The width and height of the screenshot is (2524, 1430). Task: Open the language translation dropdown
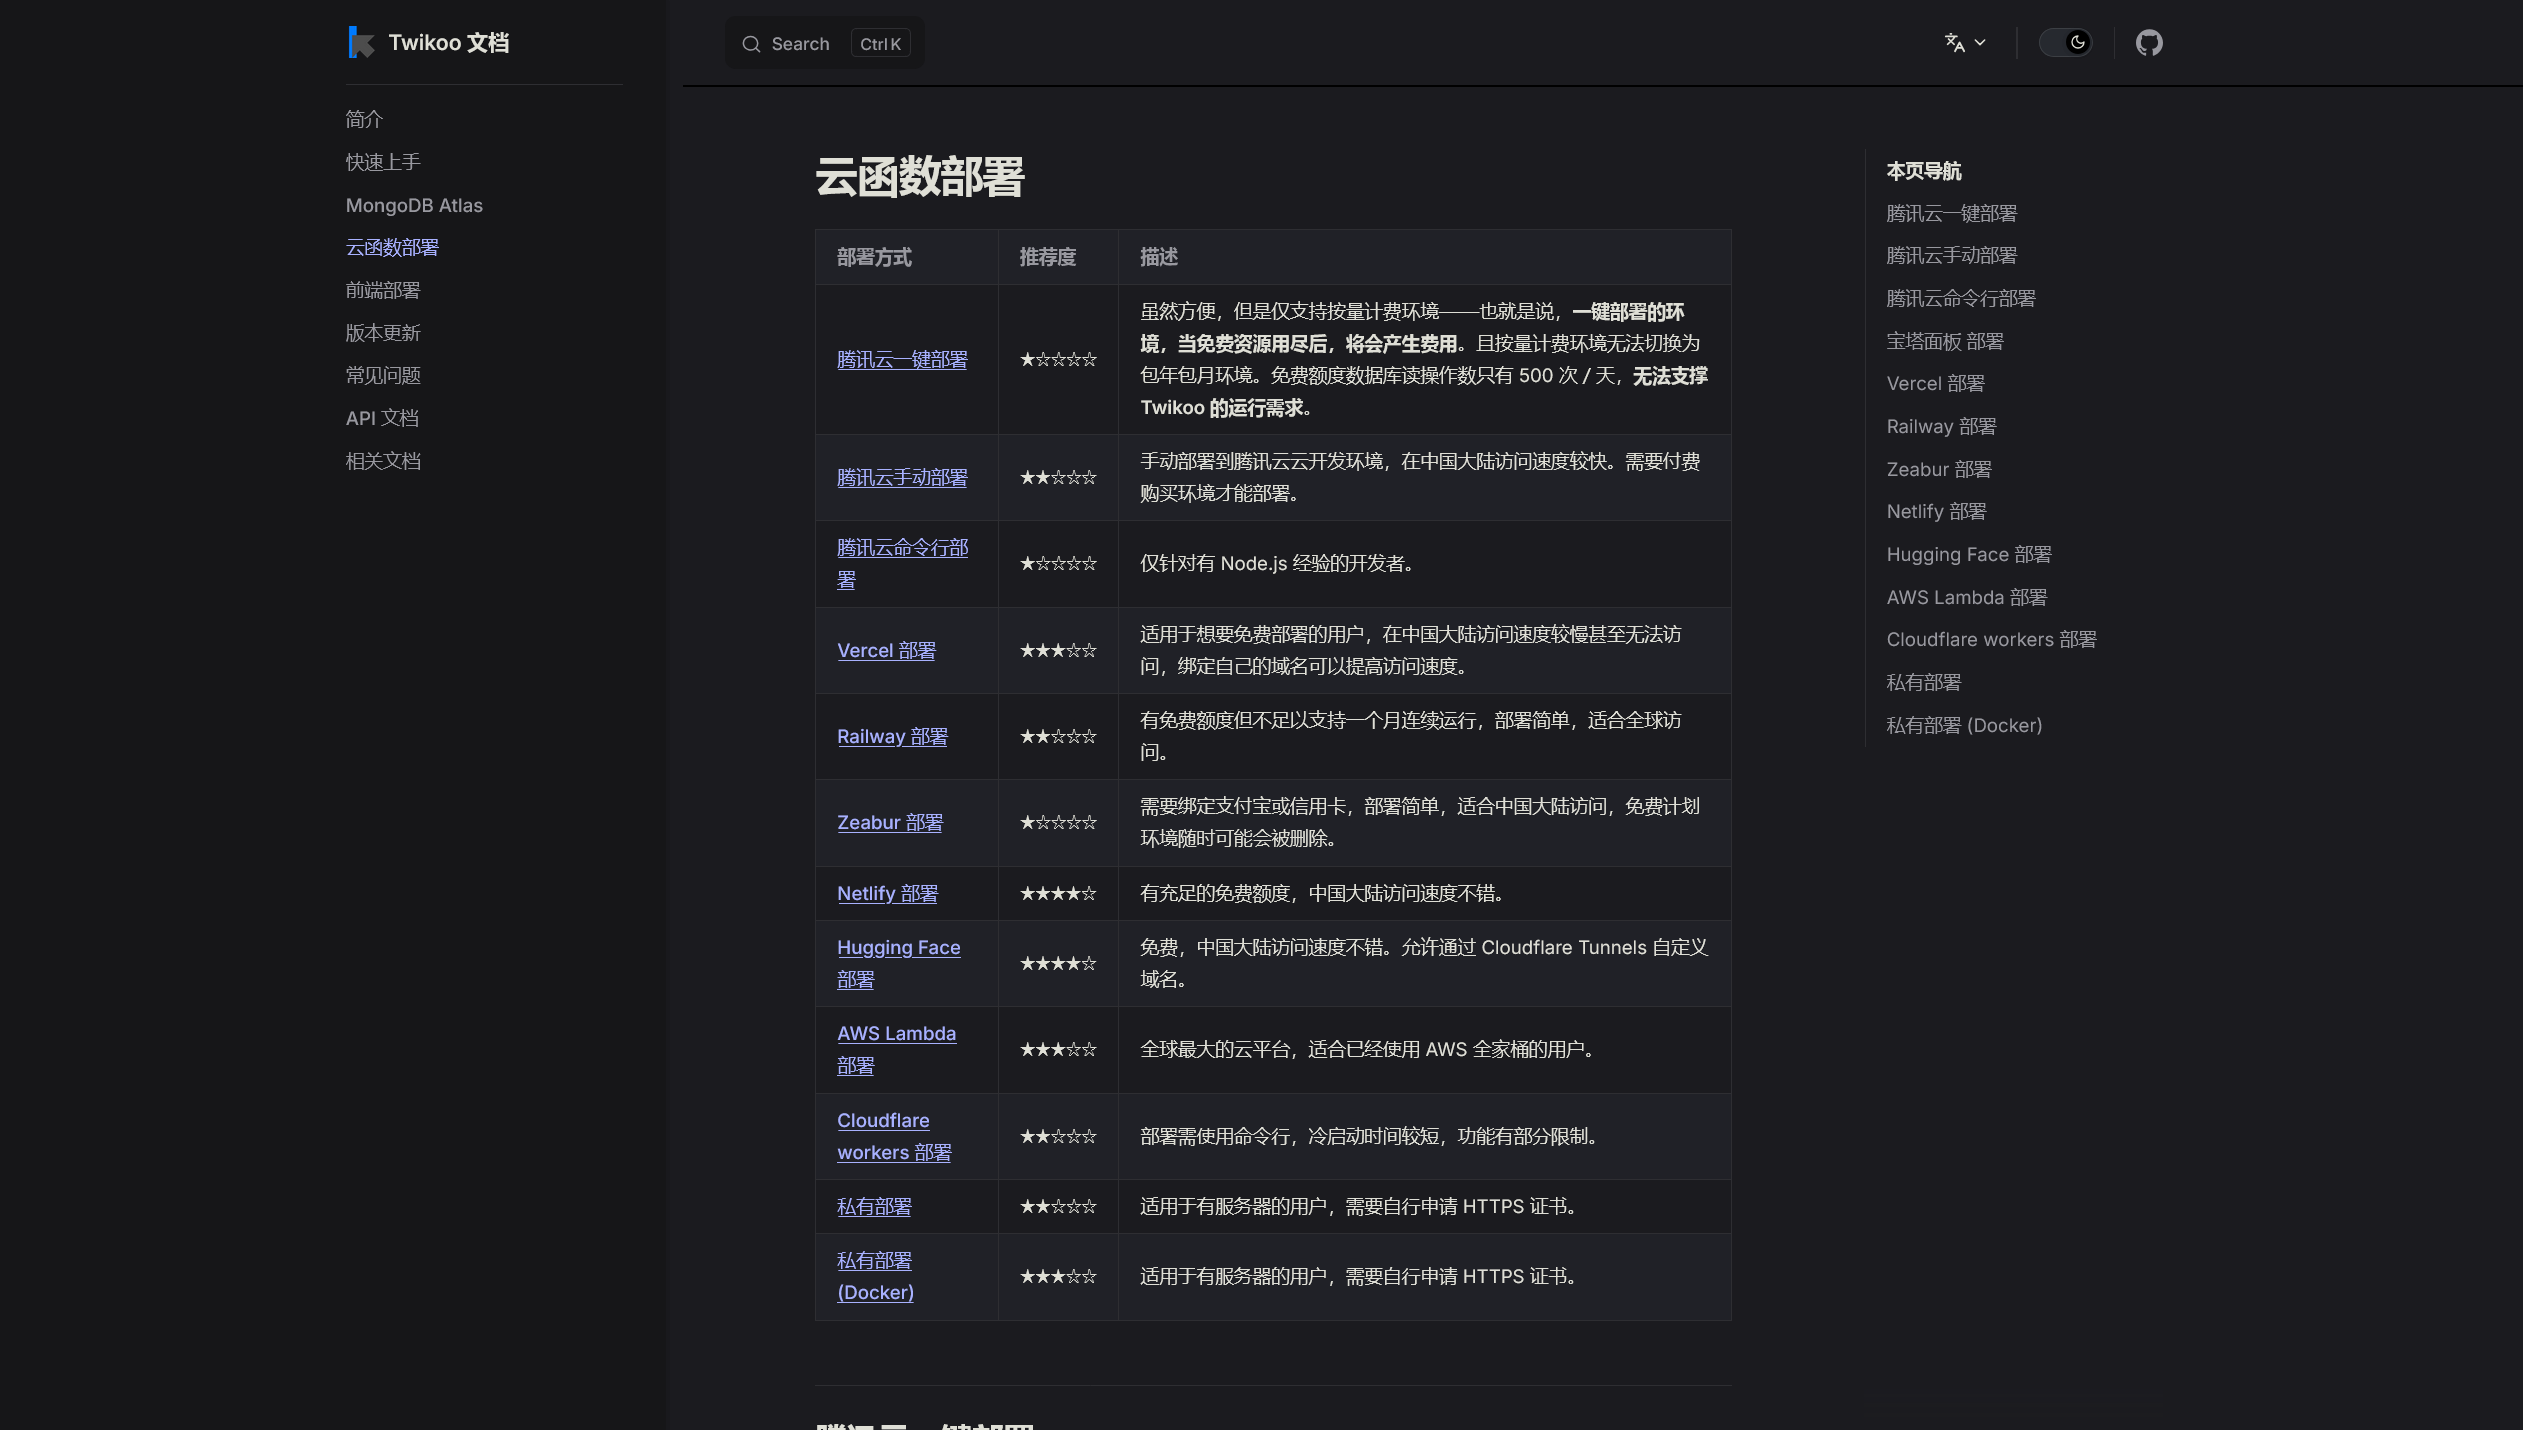[x=1965, y=43]
